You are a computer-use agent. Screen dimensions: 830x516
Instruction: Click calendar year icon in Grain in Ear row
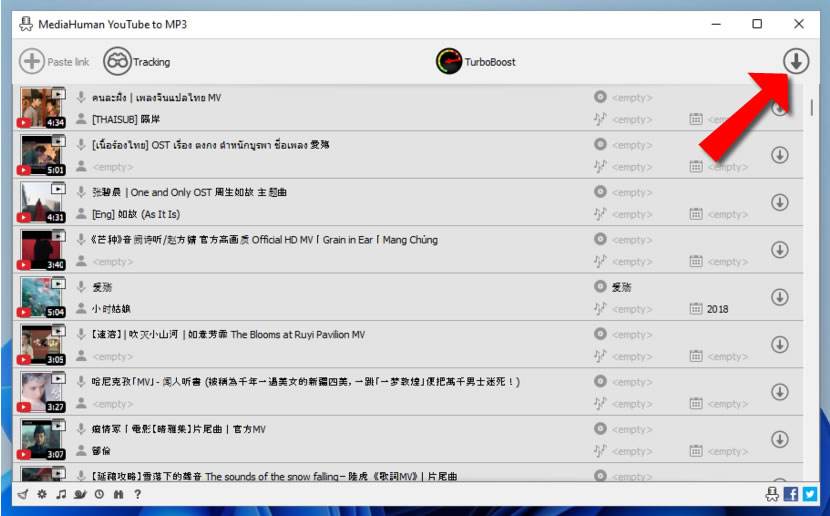[x=696, y=261]
